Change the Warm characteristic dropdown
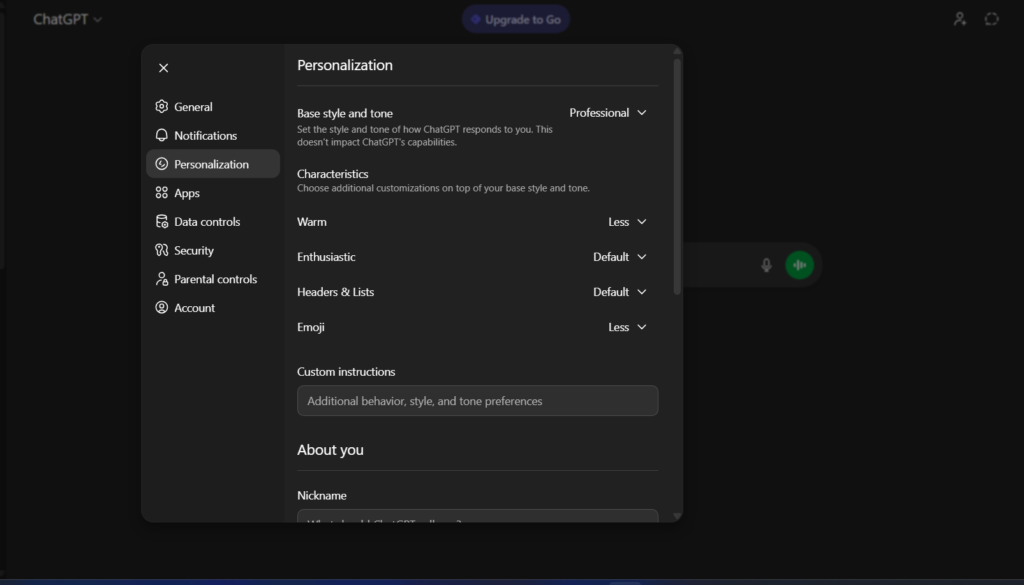 pyautogui.click(x=627, y=221)
